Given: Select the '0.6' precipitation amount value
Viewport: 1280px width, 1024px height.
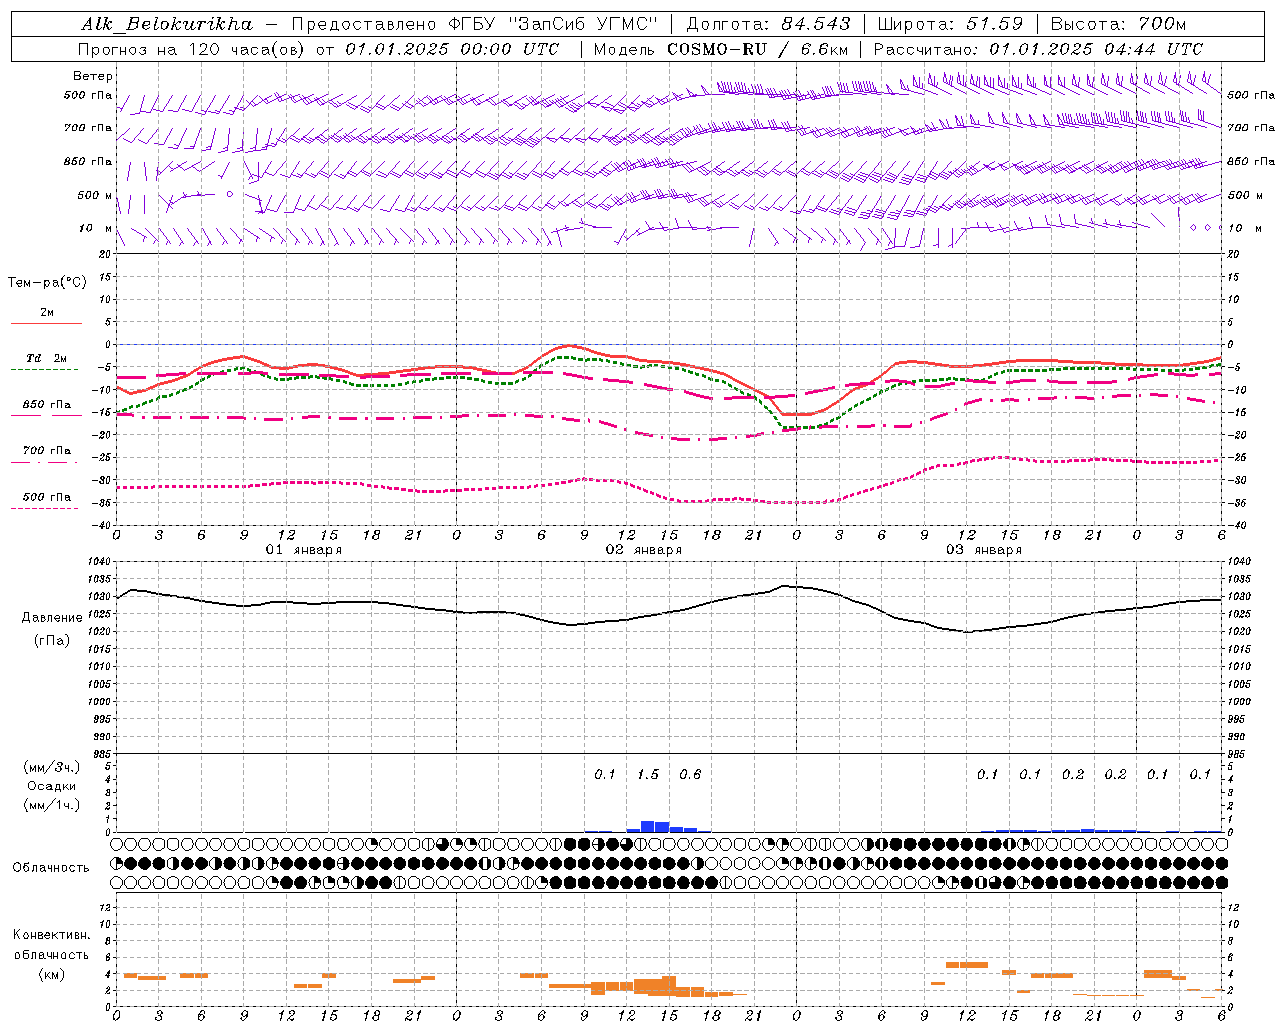Looking at the screenshot, I should click(690, 775).
